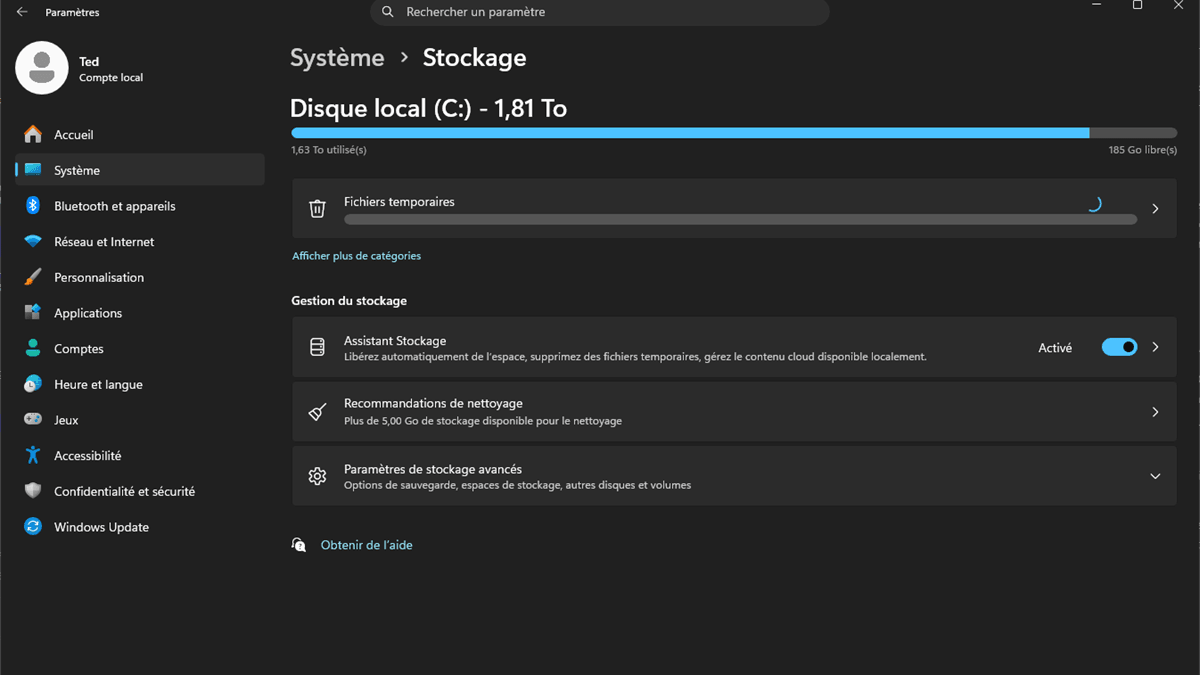The image size is (1200, 675).
Task: Open Confidentialité et sécurité in sidebar
Action: pos(140,491)
